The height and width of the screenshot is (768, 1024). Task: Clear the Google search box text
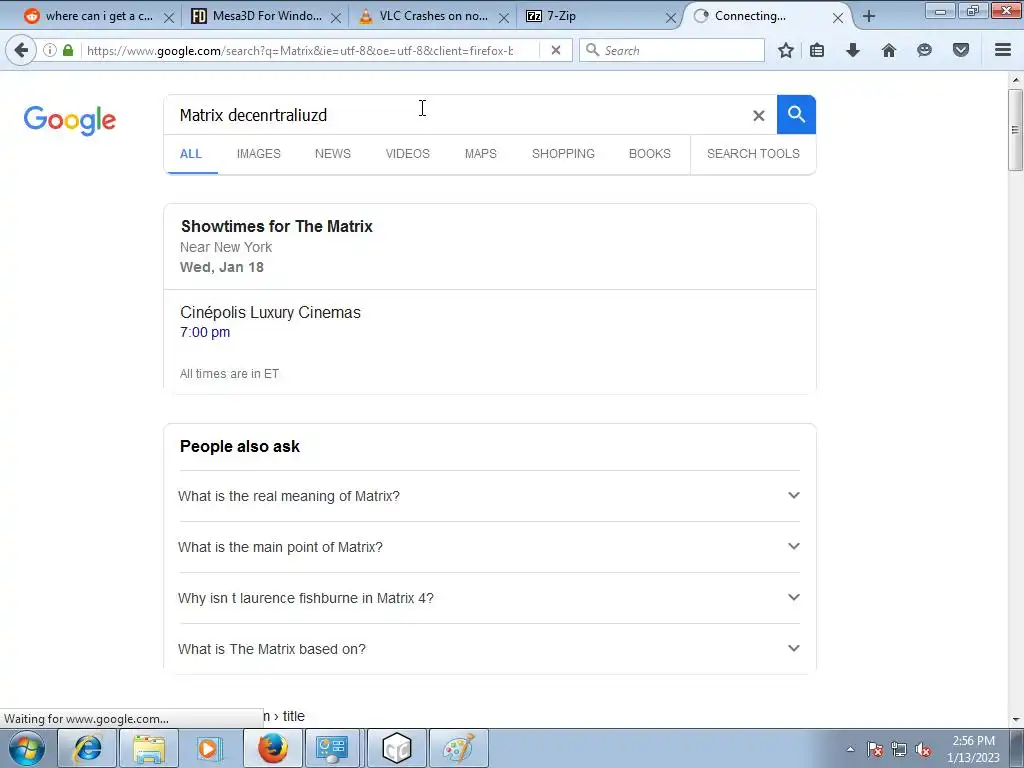tap(758, 116)
